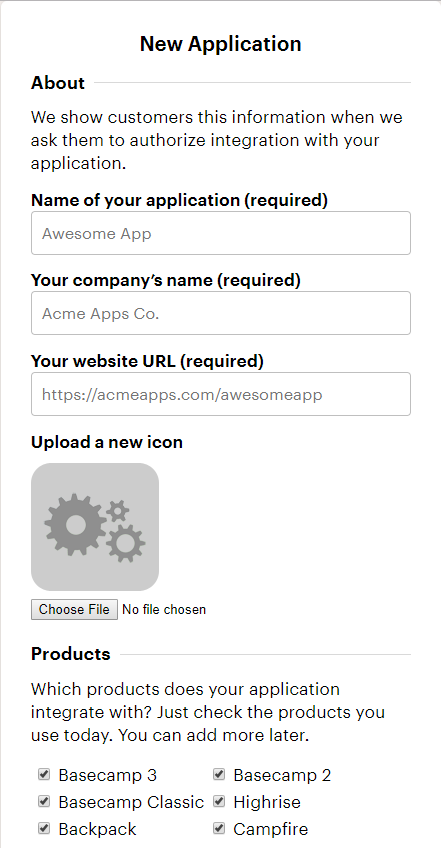Viewport: 441px width, 848px height.
Task: Click the Which products integration description text
Action: 208,712
